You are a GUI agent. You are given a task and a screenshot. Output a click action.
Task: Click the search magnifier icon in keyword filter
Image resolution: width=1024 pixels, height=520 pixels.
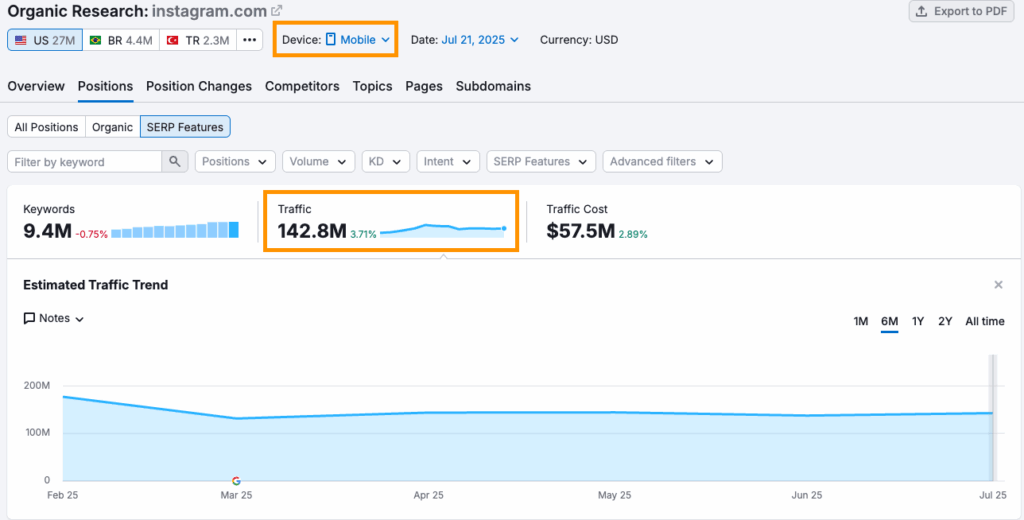[x=174, y=162]
